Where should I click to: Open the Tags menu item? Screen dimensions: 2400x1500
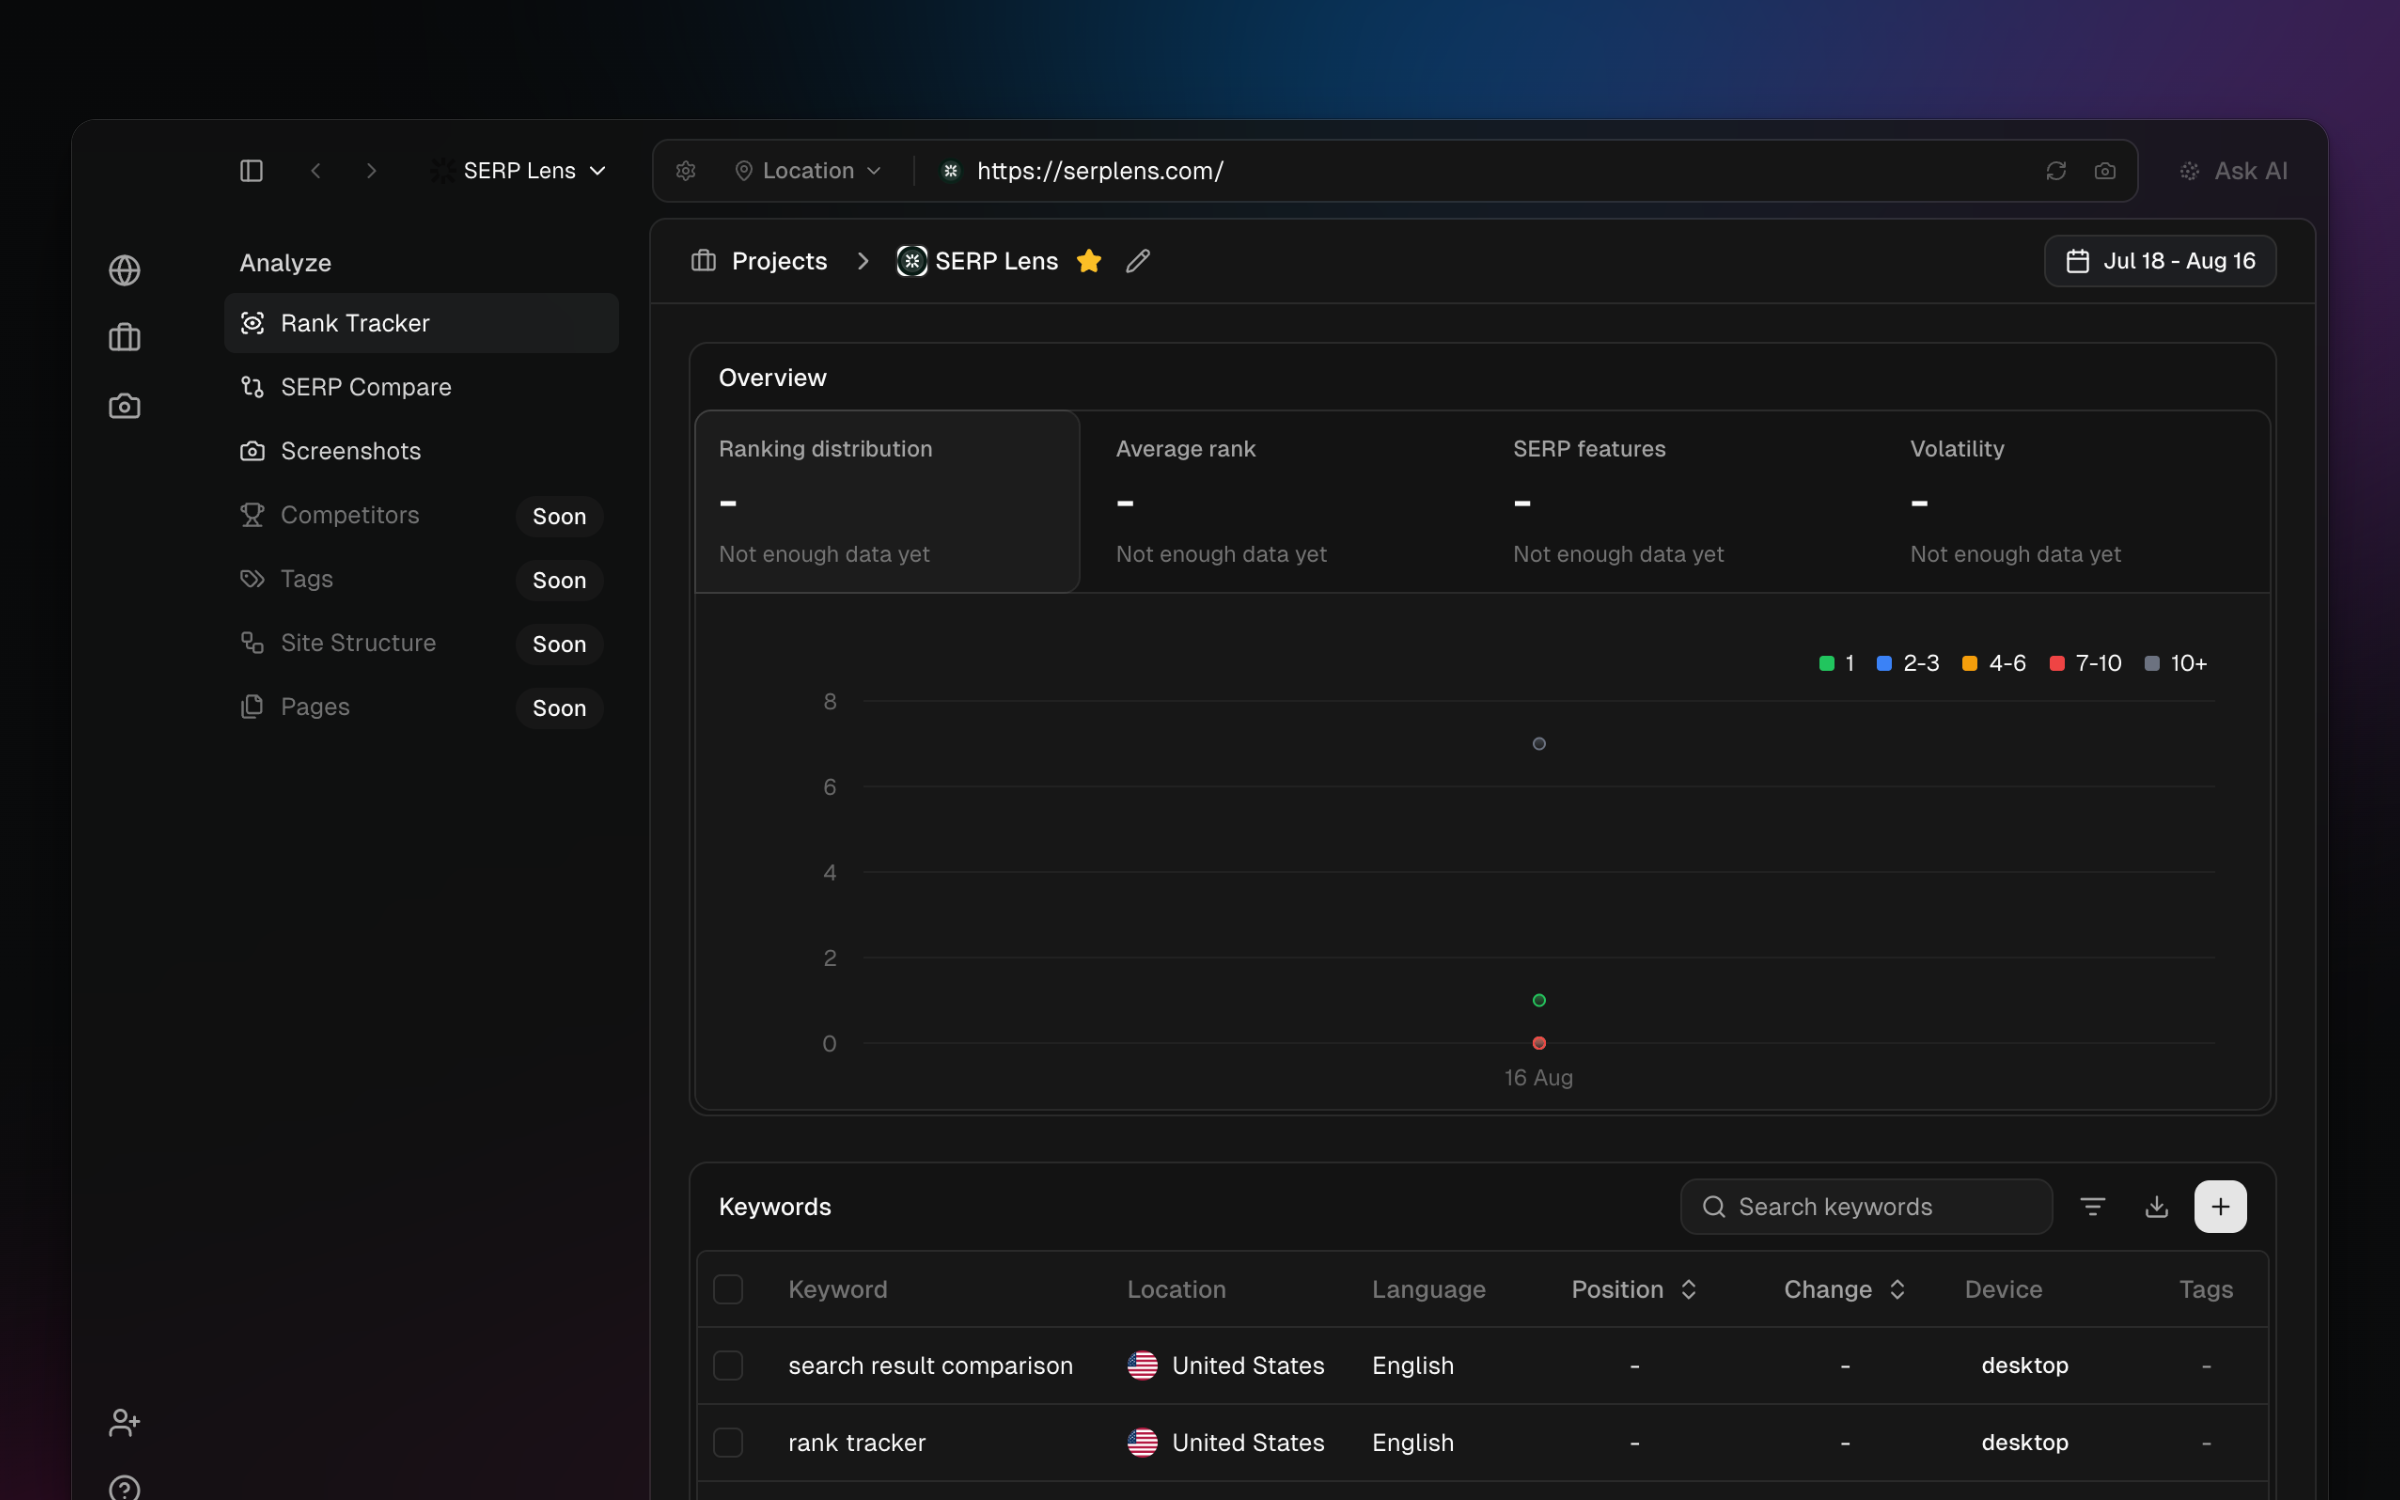pos(421,579)
